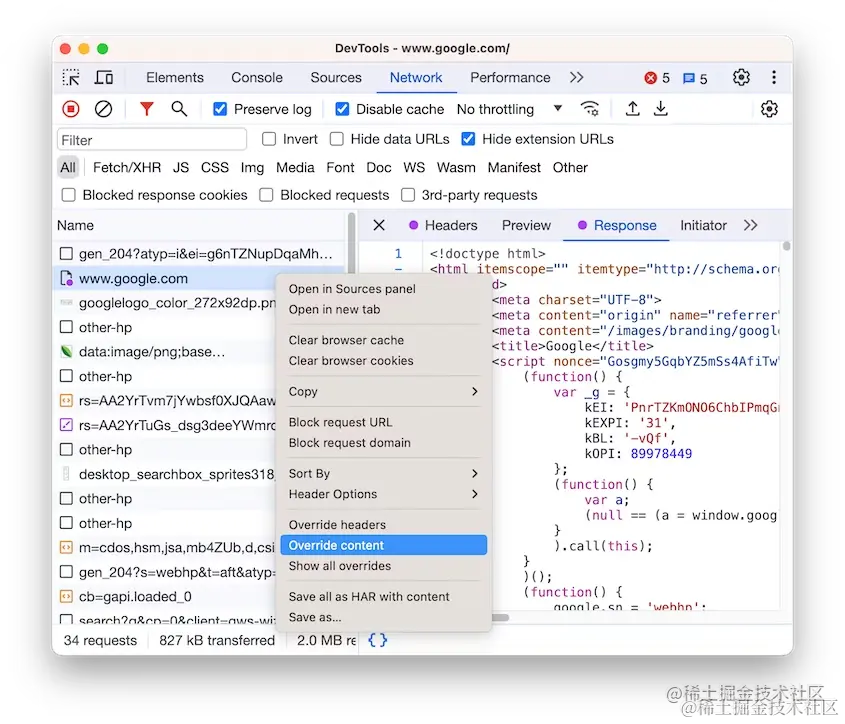Click script icon beside cb=gapi.loaded_0
The height and width of the screenshot is (724, 845).
(66, 596)
